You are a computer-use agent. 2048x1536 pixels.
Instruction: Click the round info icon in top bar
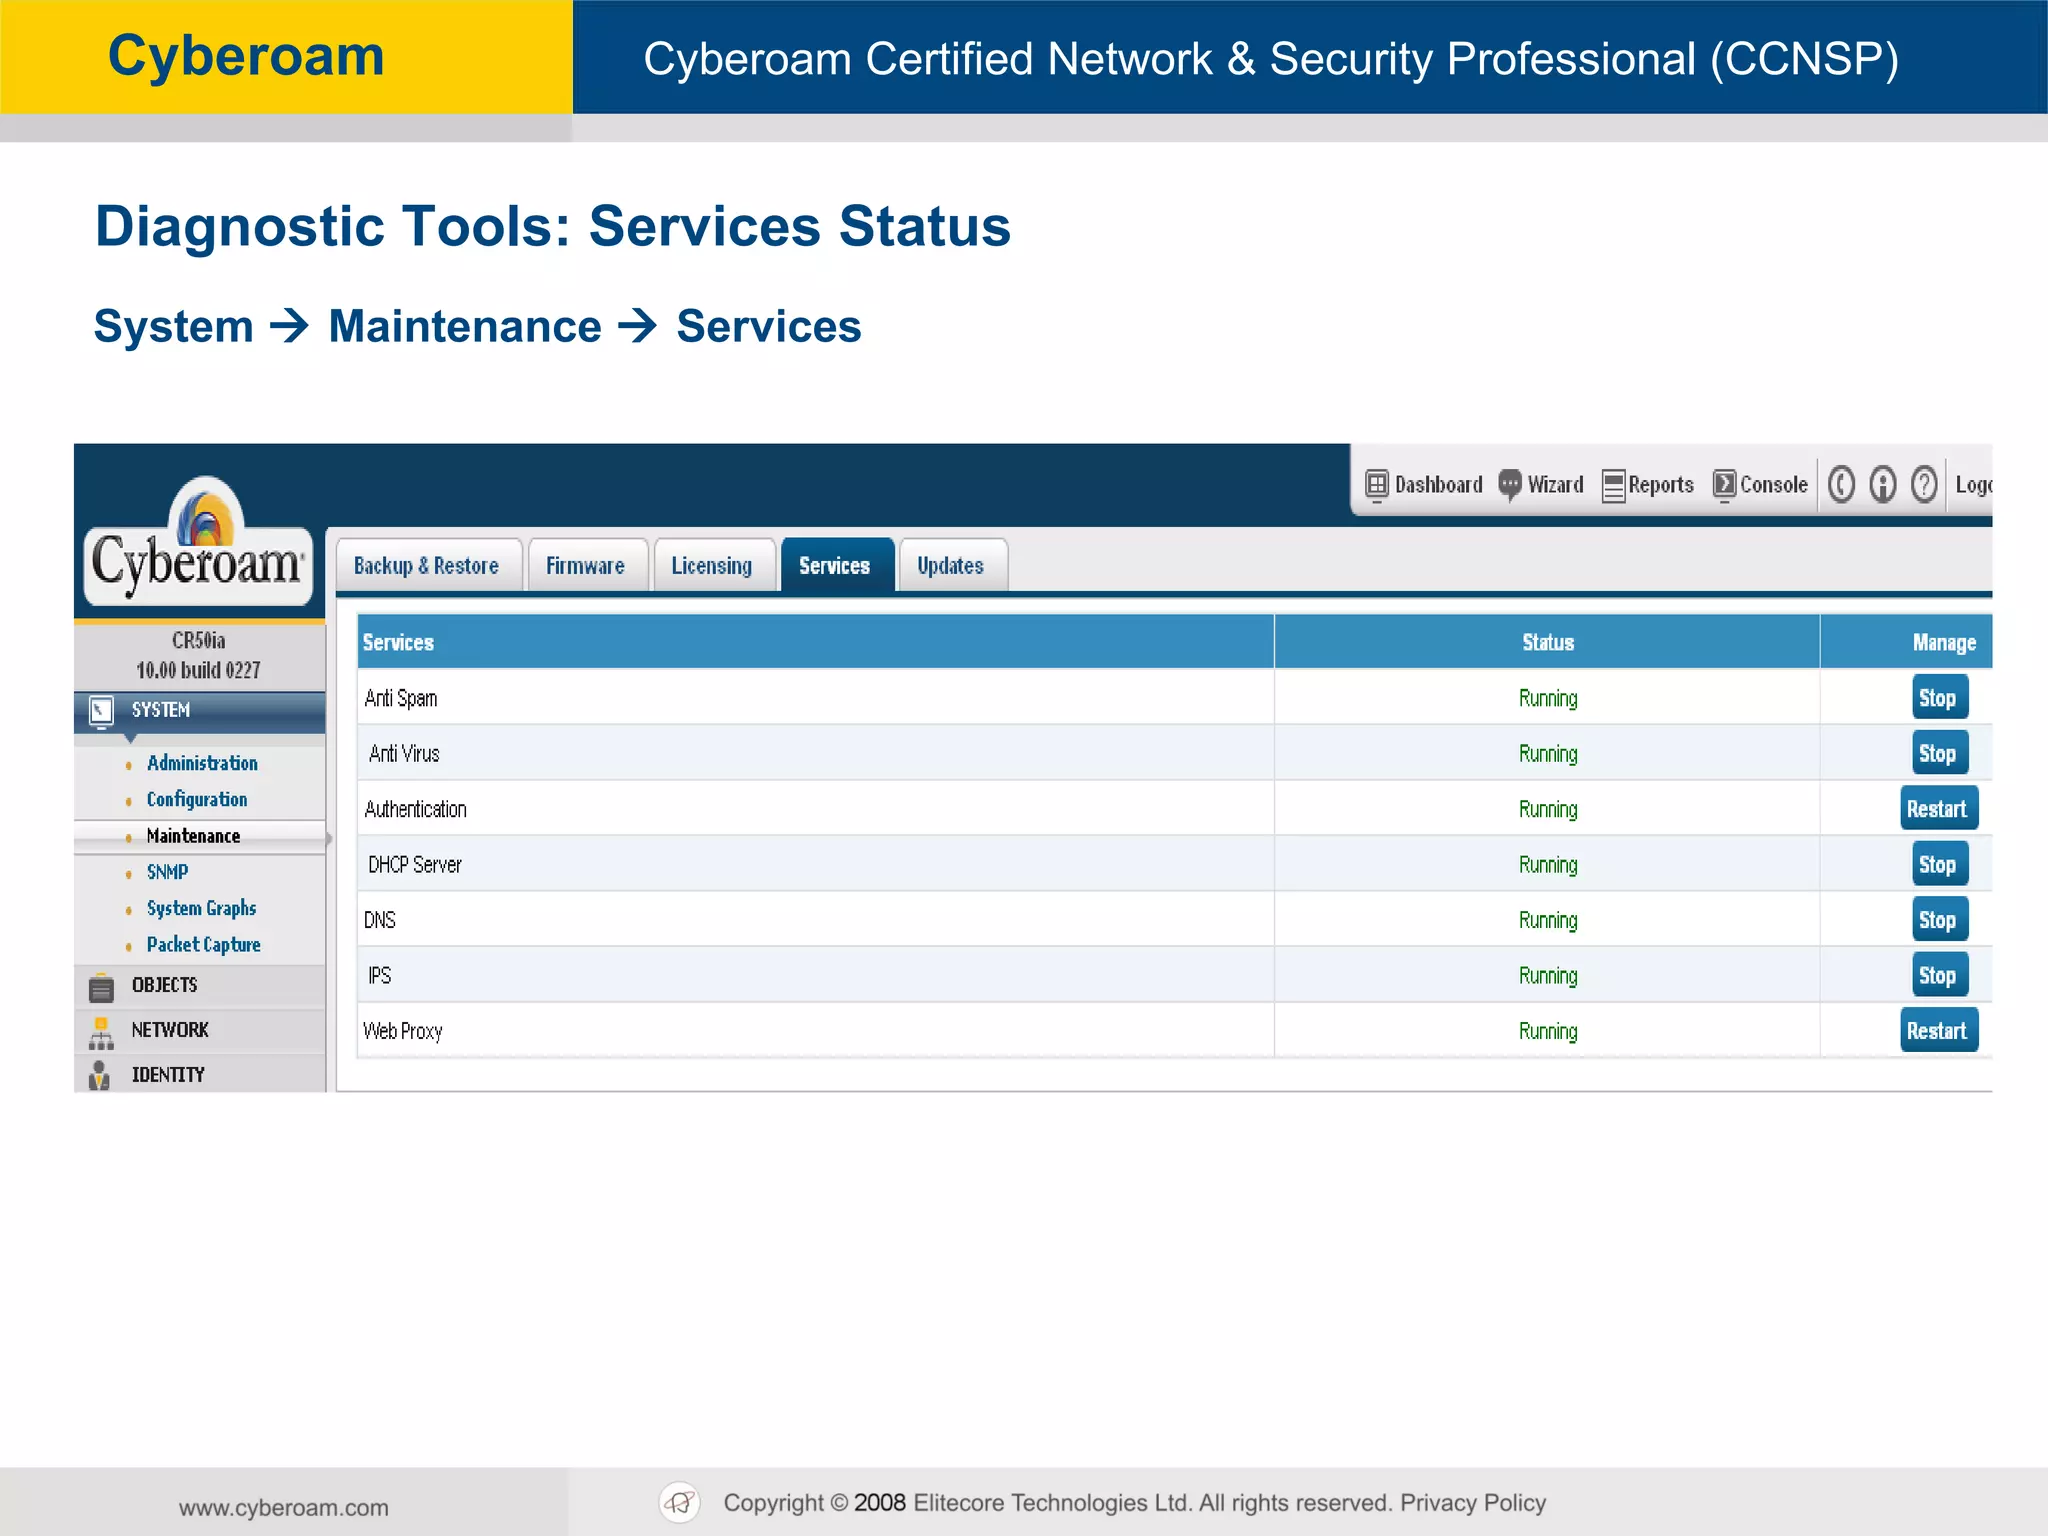(1883, 485)
